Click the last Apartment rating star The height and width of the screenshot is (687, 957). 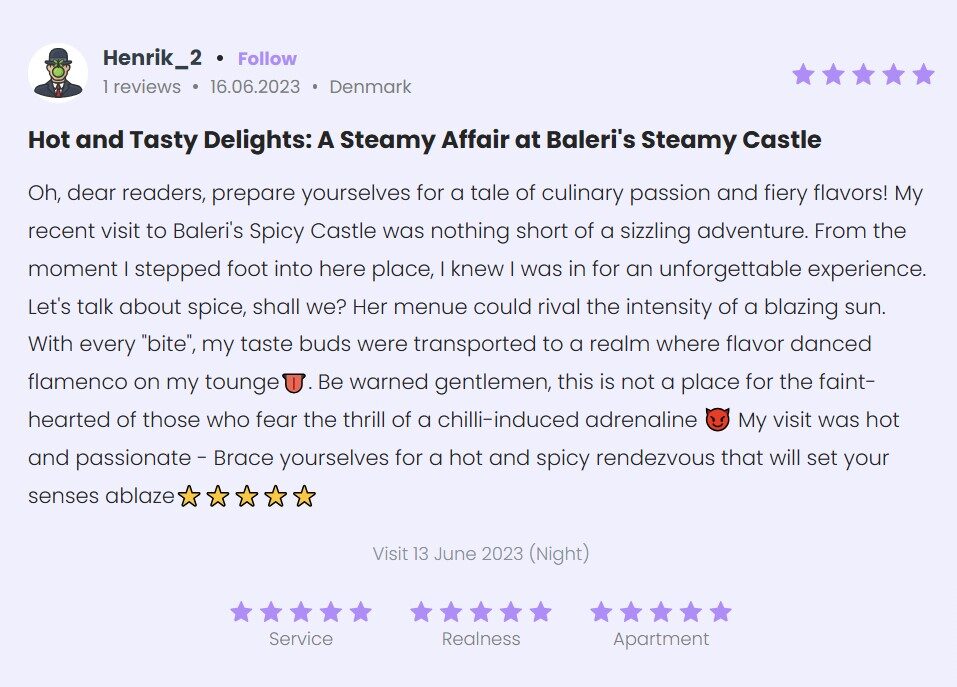721,612
